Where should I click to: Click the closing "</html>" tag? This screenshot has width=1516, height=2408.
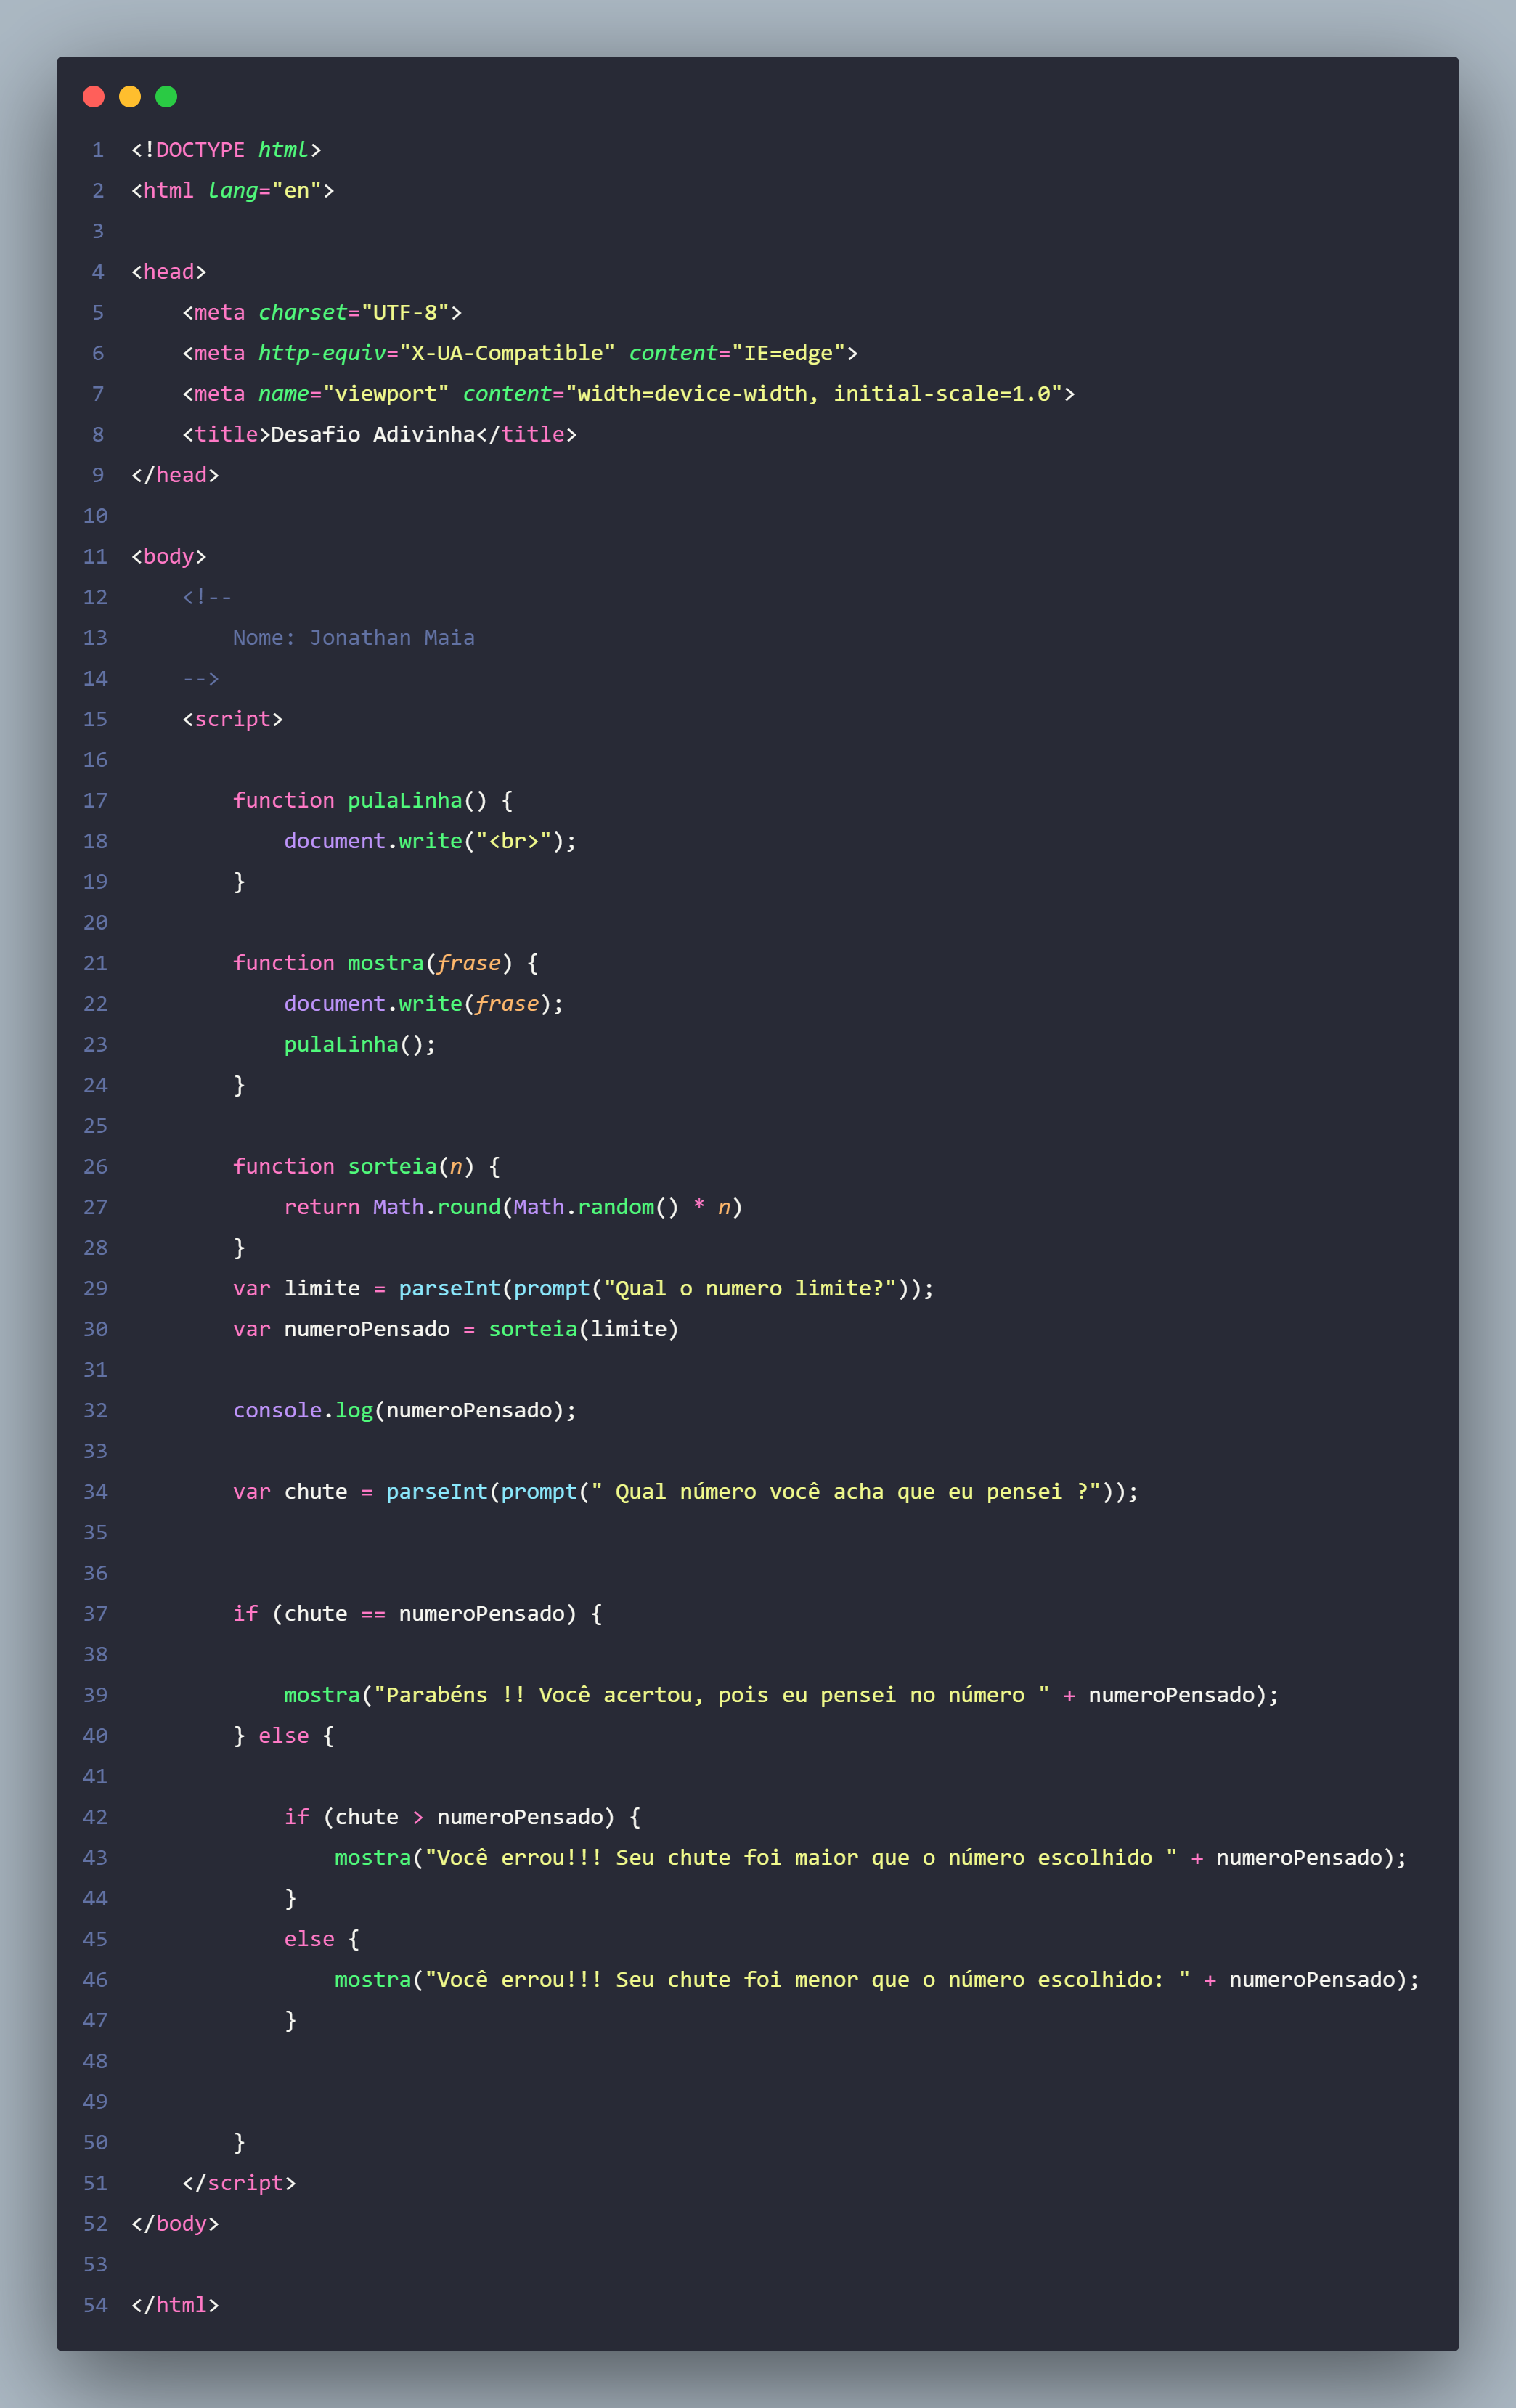click(175, 2305)
